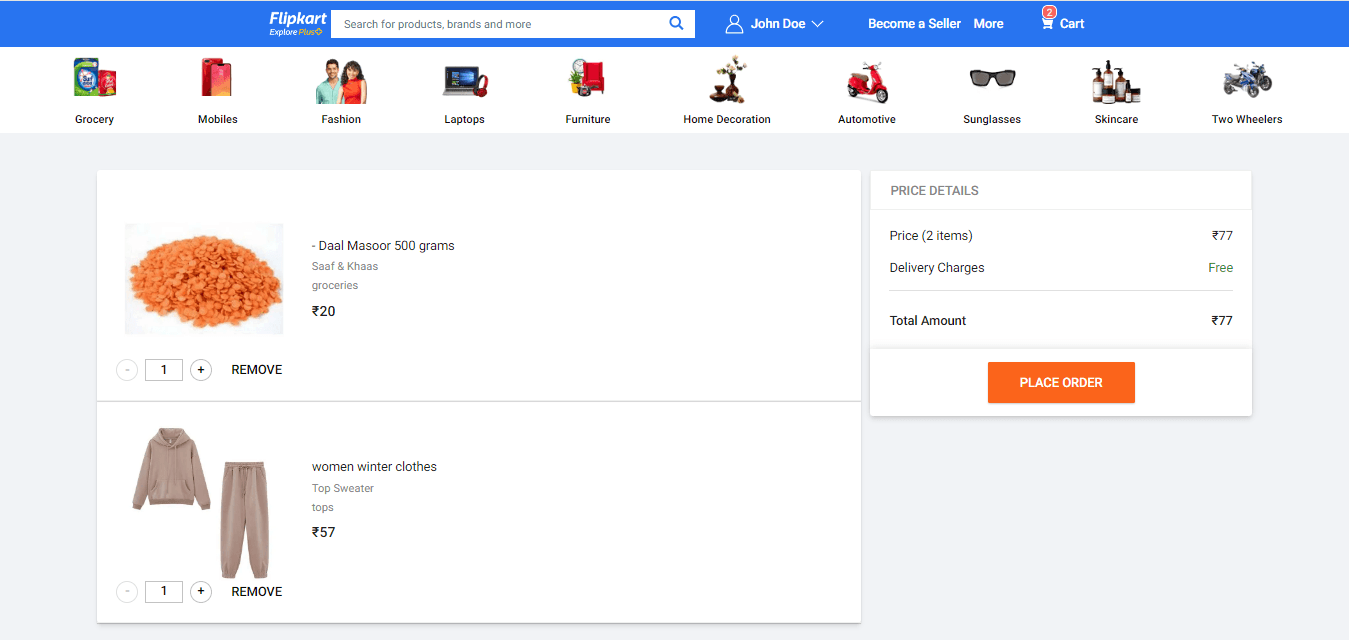Select the Grocery category label
This screenshot has height=640, width=1349.
pyautogui.click(x=94, y=119)
